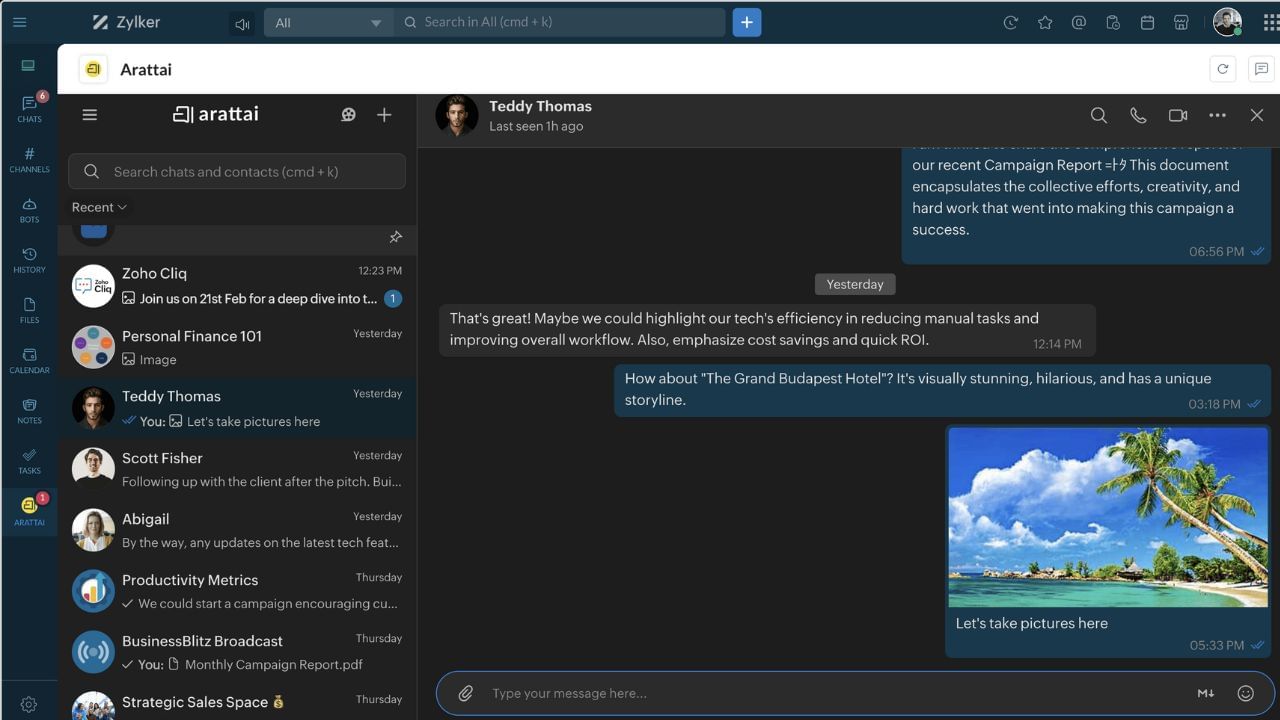Toggle markdown formatting in message box

tap(1205, 693)
